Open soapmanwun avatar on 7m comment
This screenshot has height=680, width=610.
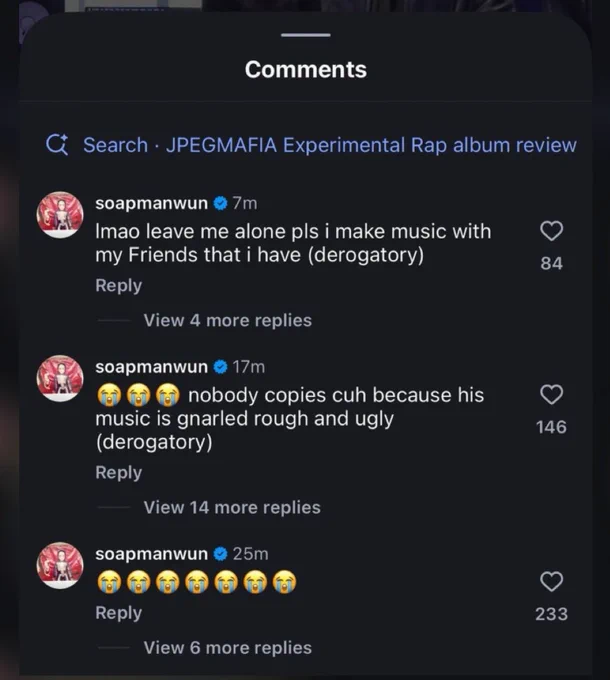(x=60, y=215)
